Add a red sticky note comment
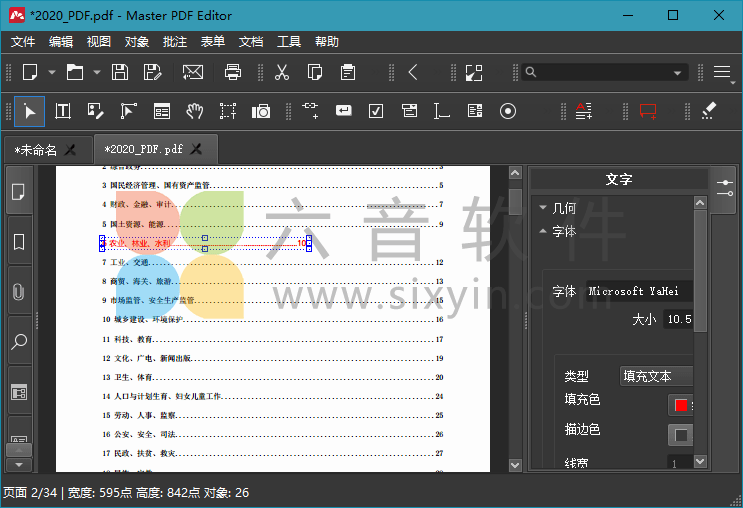Screen dimensions: 743x508 point(648,111)
